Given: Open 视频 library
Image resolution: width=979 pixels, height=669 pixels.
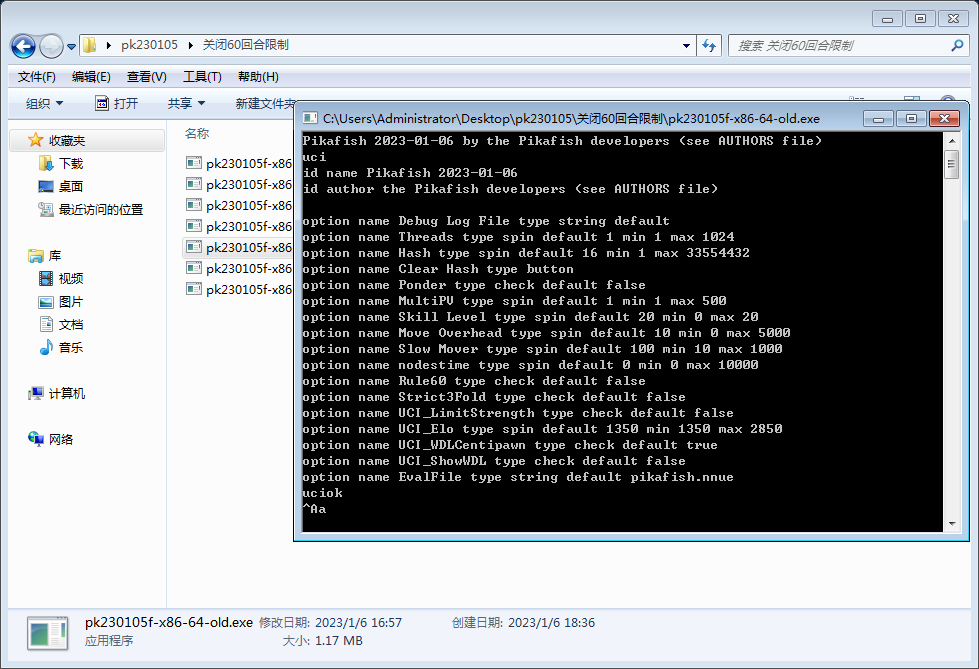Looking at the screenshot, I should [x=71, y=279].
